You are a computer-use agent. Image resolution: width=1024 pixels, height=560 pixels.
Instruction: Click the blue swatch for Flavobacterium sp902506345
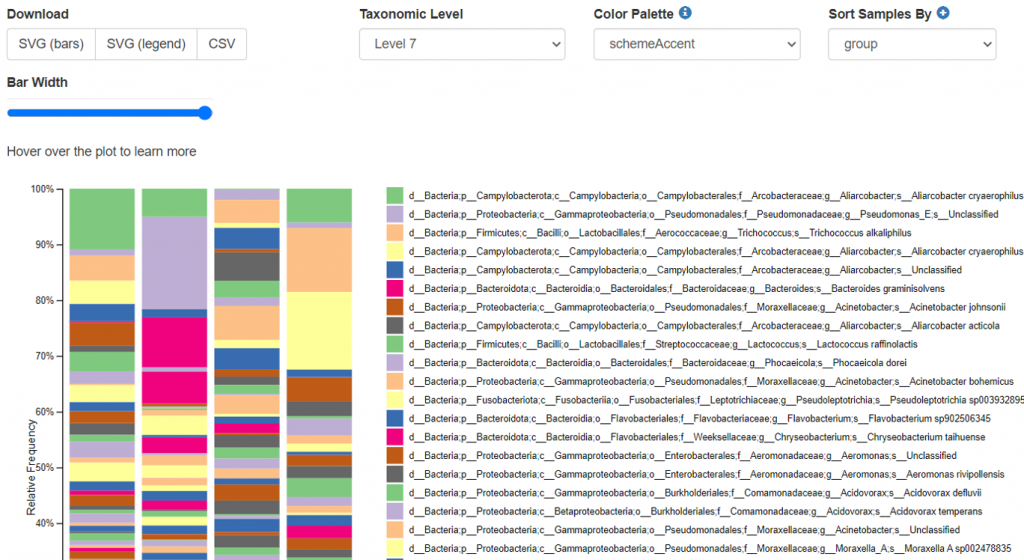394,418
